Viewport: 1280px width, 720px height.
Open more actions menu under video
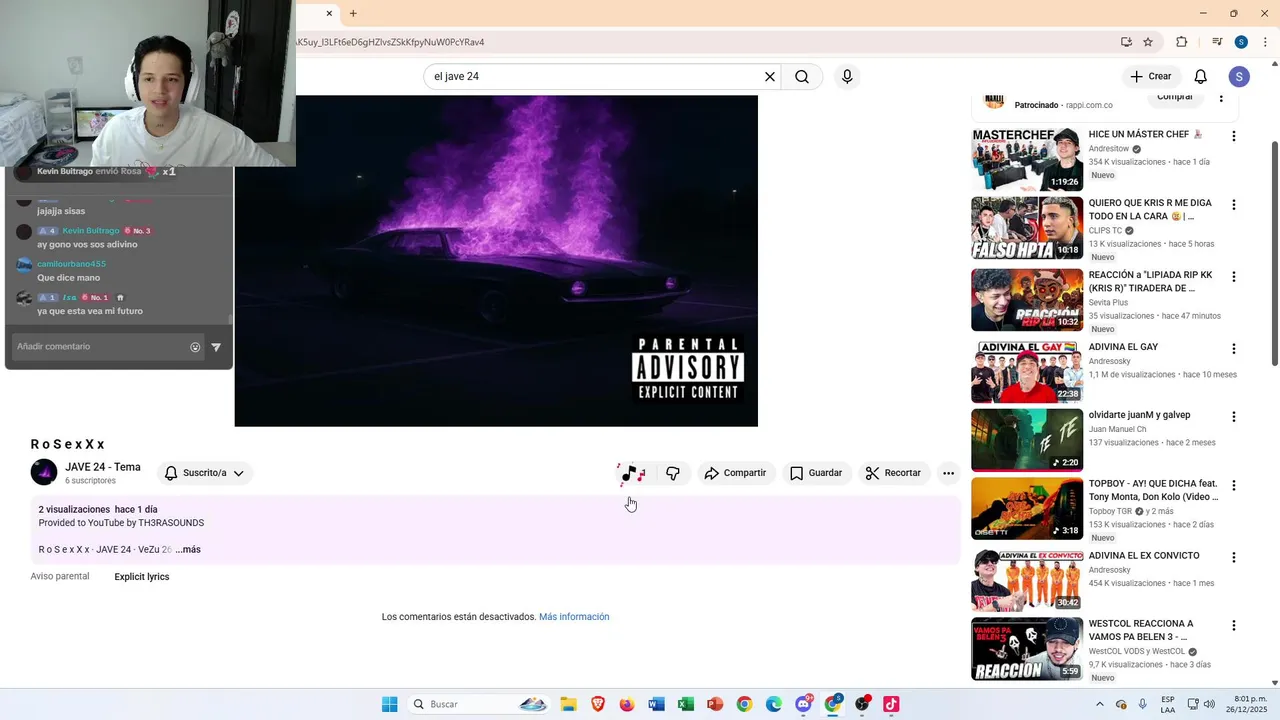(x=948, y=473)
